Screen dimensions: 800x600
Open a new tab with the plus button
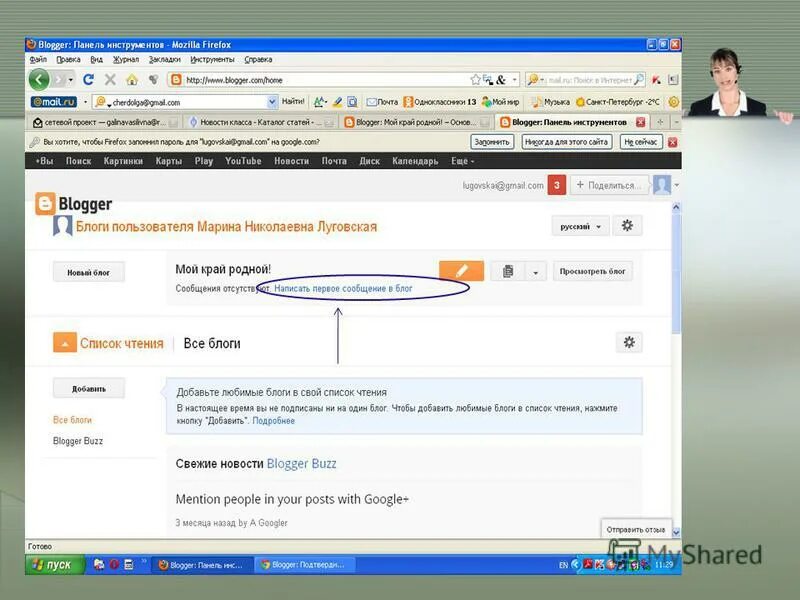[x=660, y=122]
